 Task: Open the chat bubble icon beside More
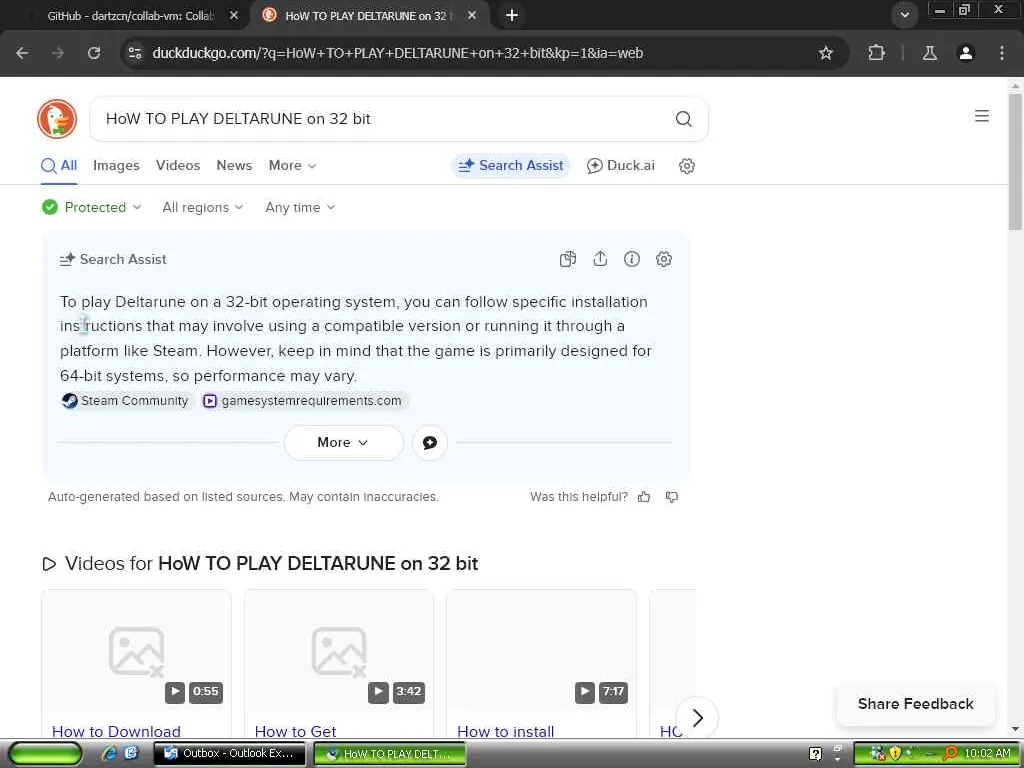click(x=430, y=443)
